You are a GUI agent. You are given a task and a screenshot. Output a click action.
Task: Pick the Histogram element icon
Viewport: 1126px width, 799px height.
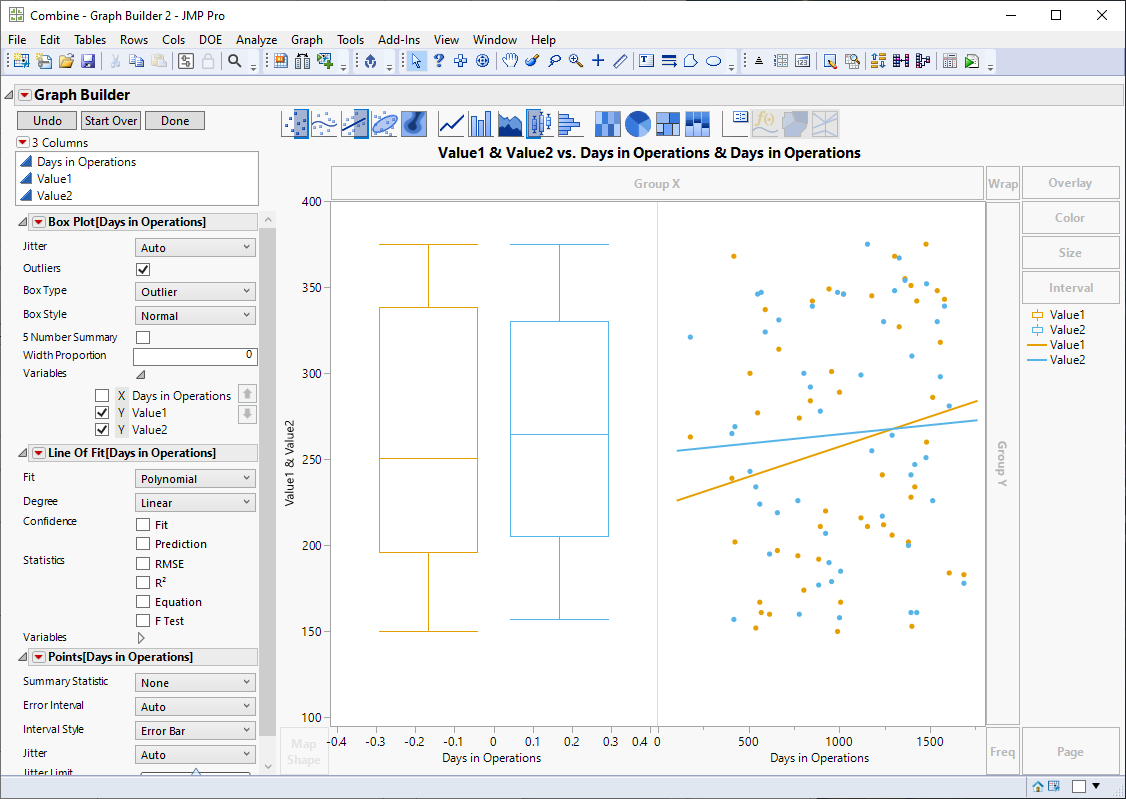click(x=570, y=124)
